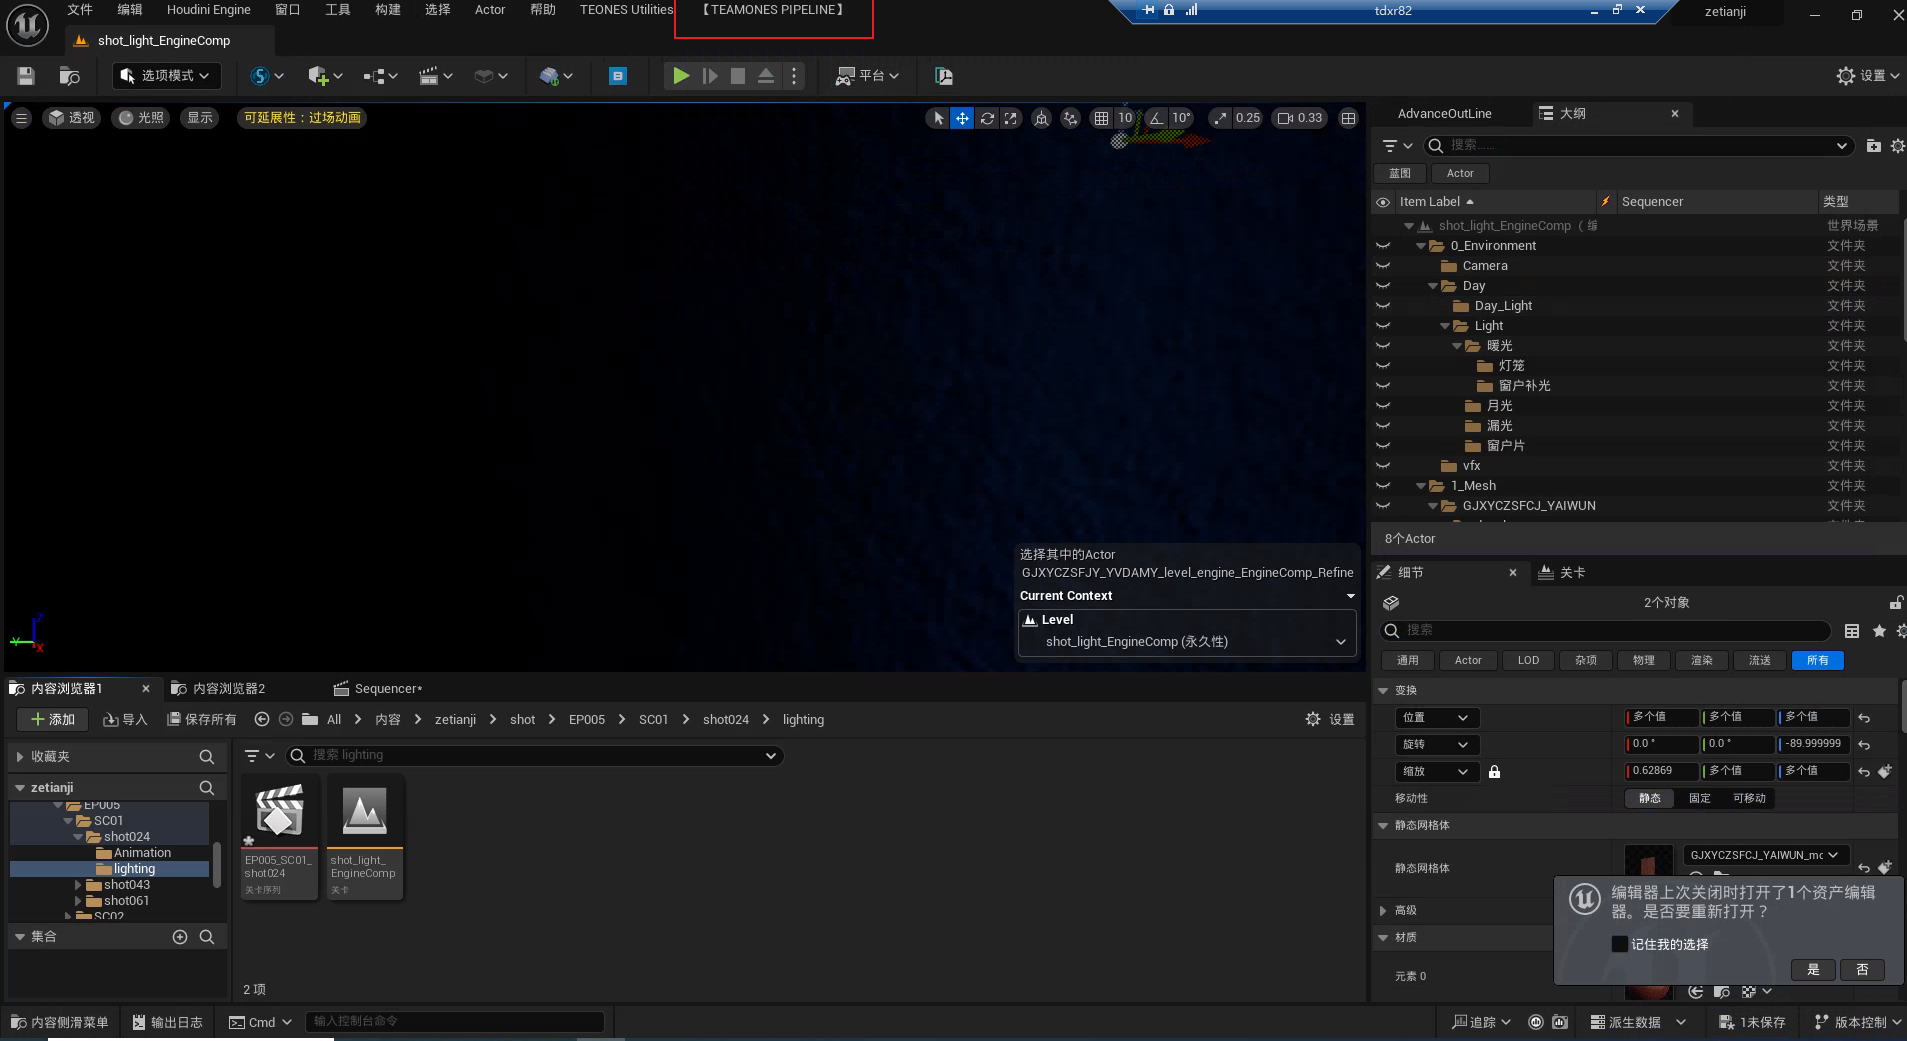Open the shot_light_EngineComp level thumbnail
The height and width of the screenshot is (1041, 1907).
pyautogui.click(x=364, y=811)
